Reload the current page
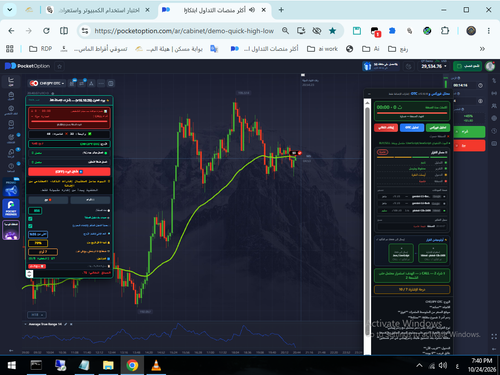This screenshot has width=500, height=375. (x=46, y=31)
